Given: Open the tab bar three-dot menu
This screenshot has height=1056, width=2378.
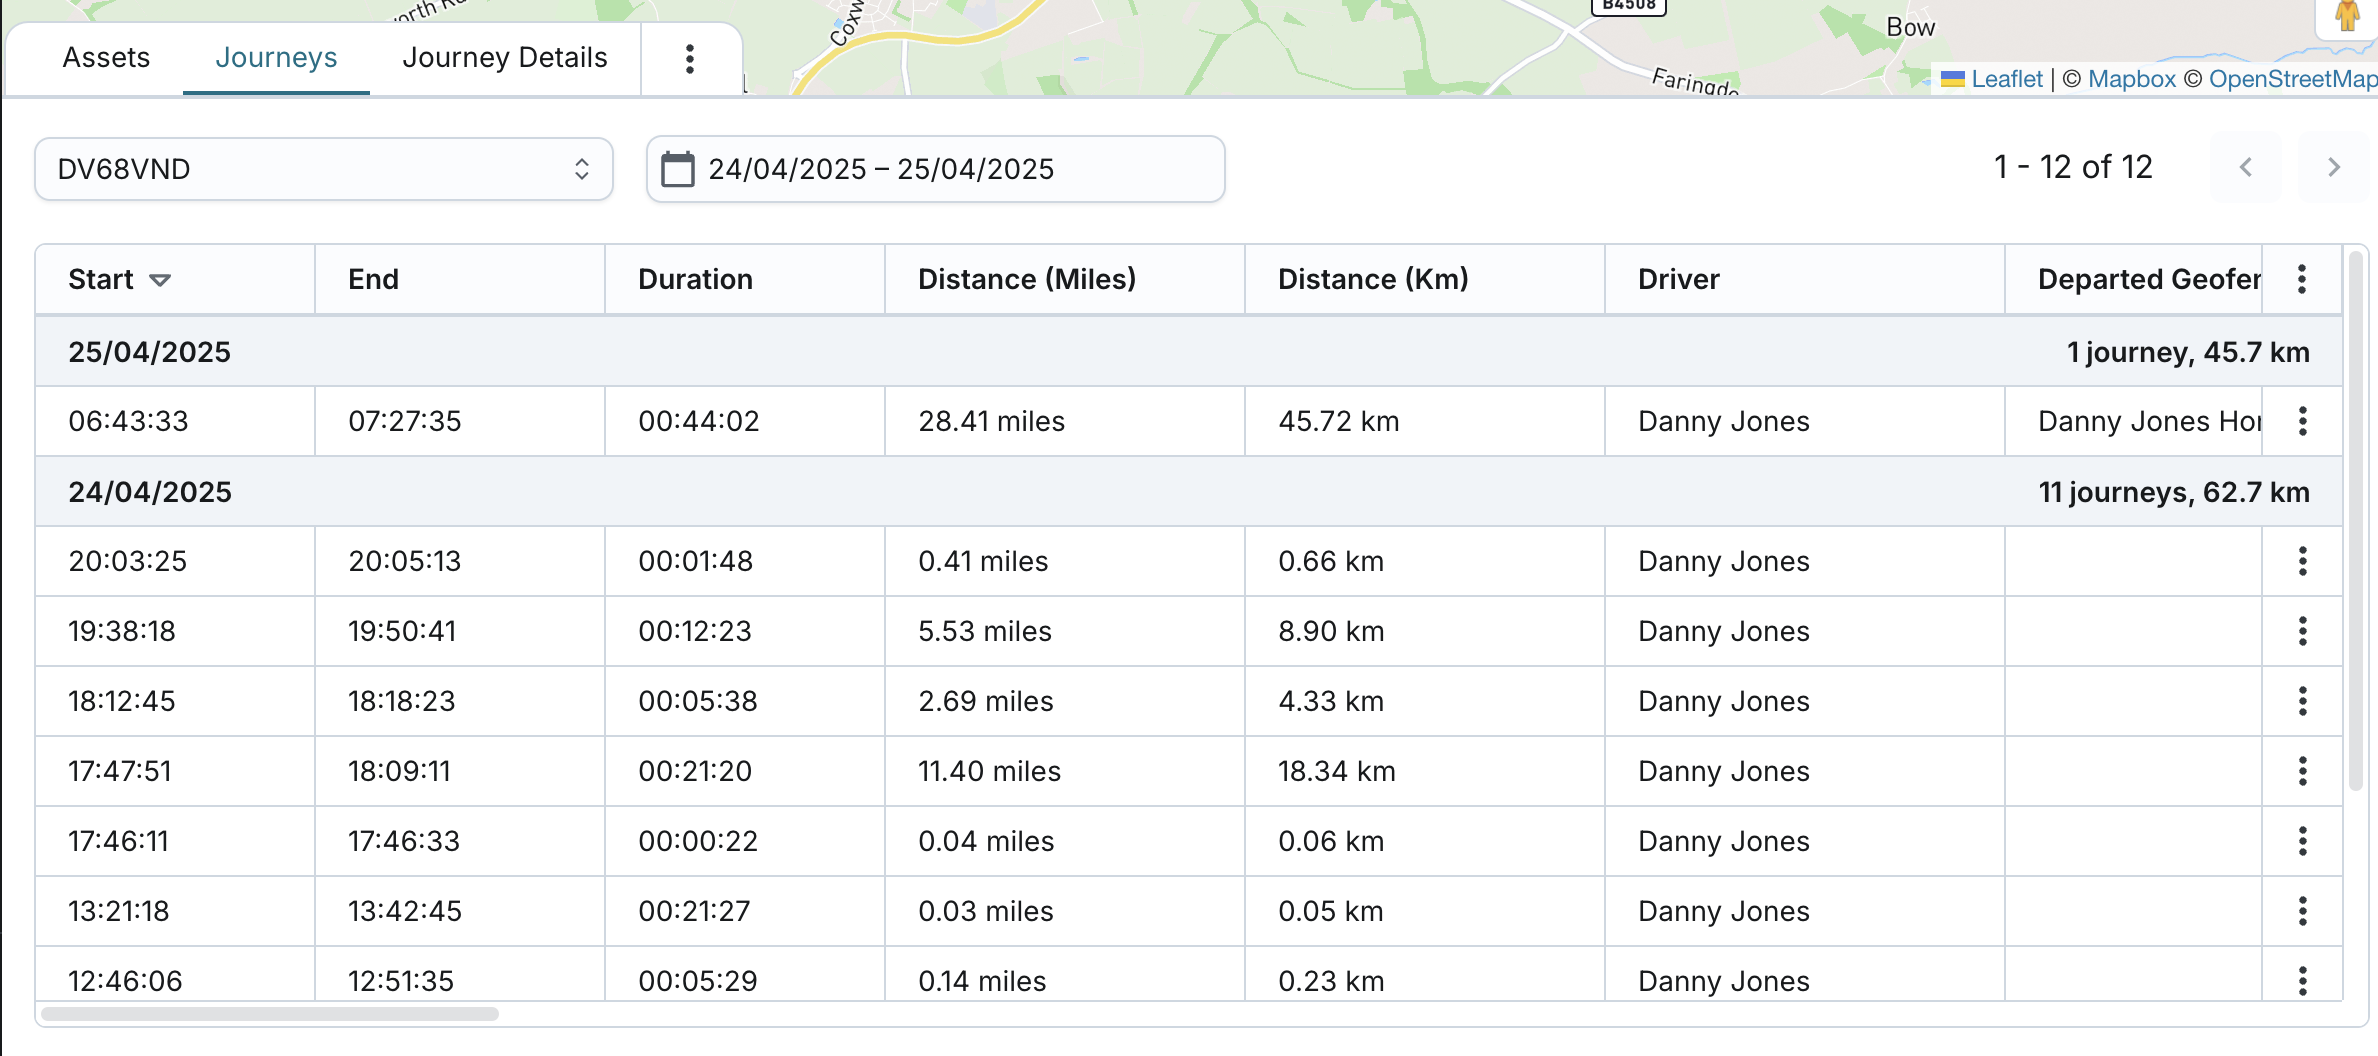Looking at the screenshot, I should tap(689, 59).
